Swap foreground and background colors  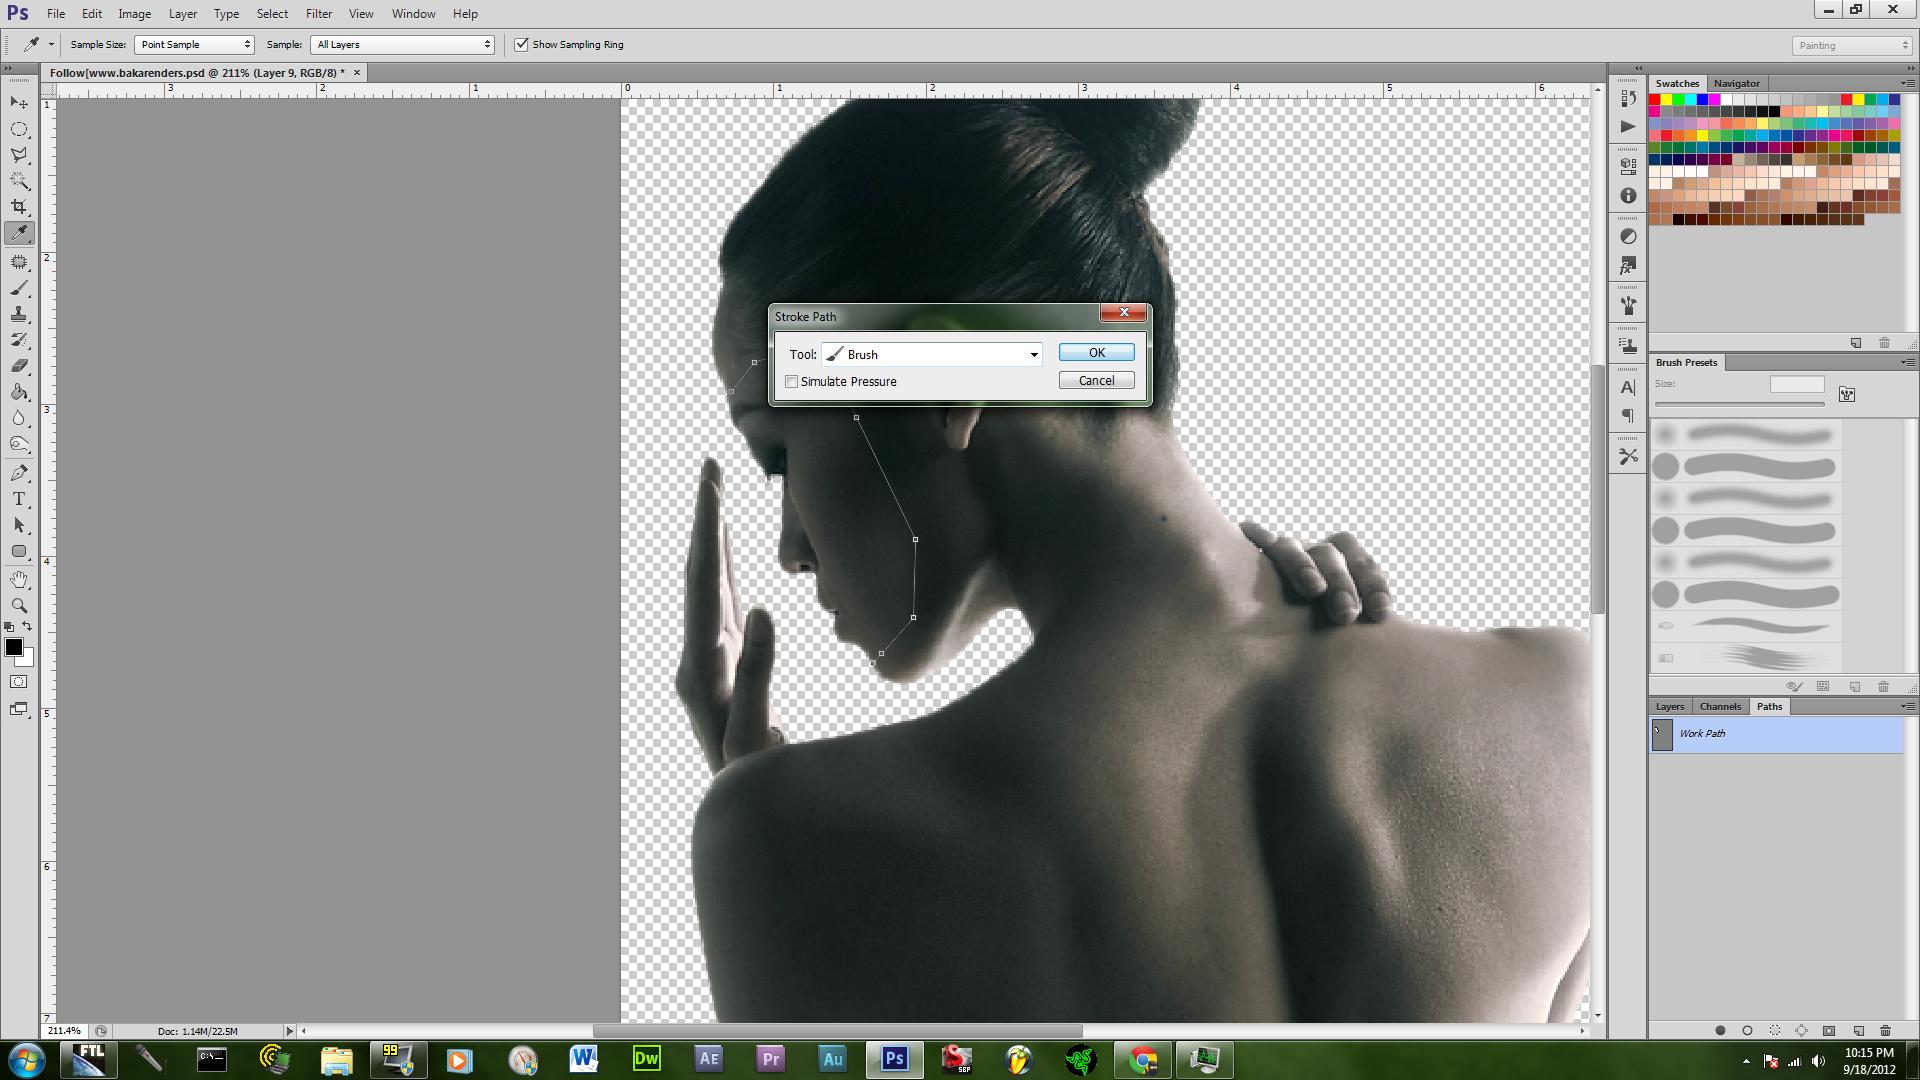tap(28, 627)
